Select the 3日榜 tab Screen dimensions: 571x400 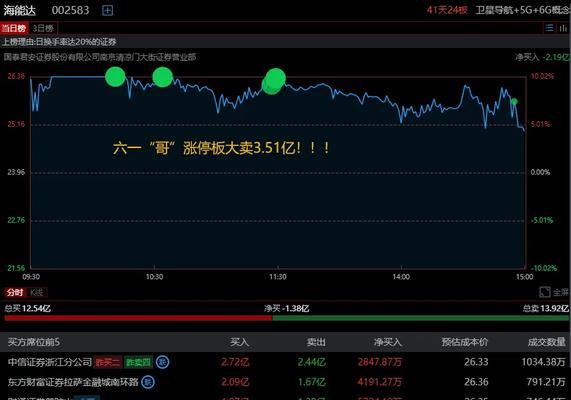pyautogui.click(x=43, y=28)
